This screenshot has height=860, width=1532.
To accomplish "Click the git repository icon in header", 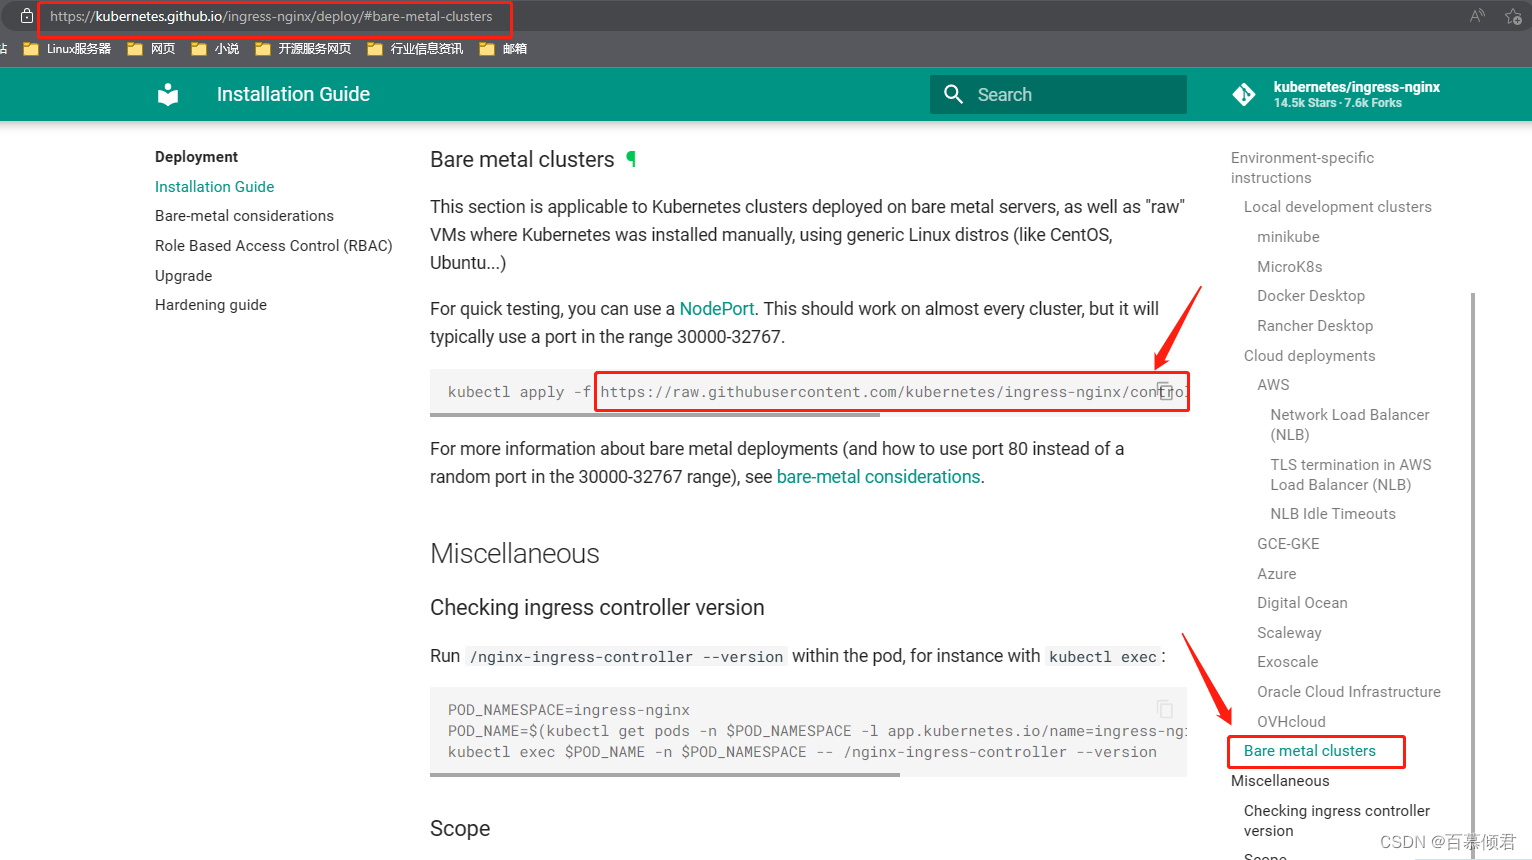I will click(x=1244, y=94).
